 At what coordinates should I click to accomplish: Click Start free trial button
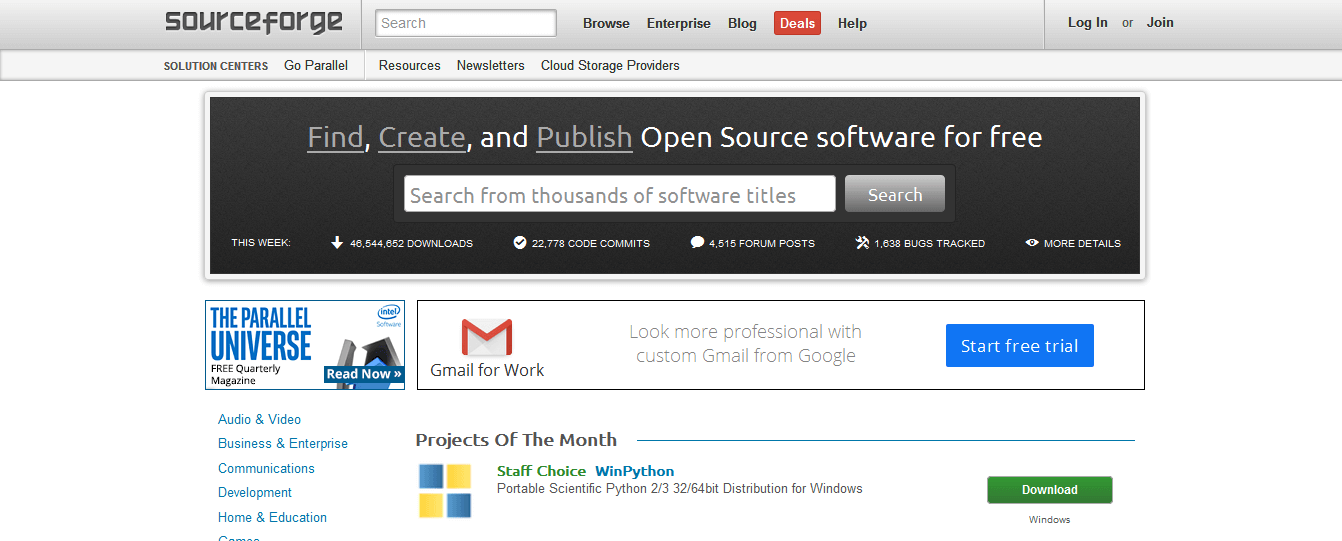click(x=1020, y=345)
